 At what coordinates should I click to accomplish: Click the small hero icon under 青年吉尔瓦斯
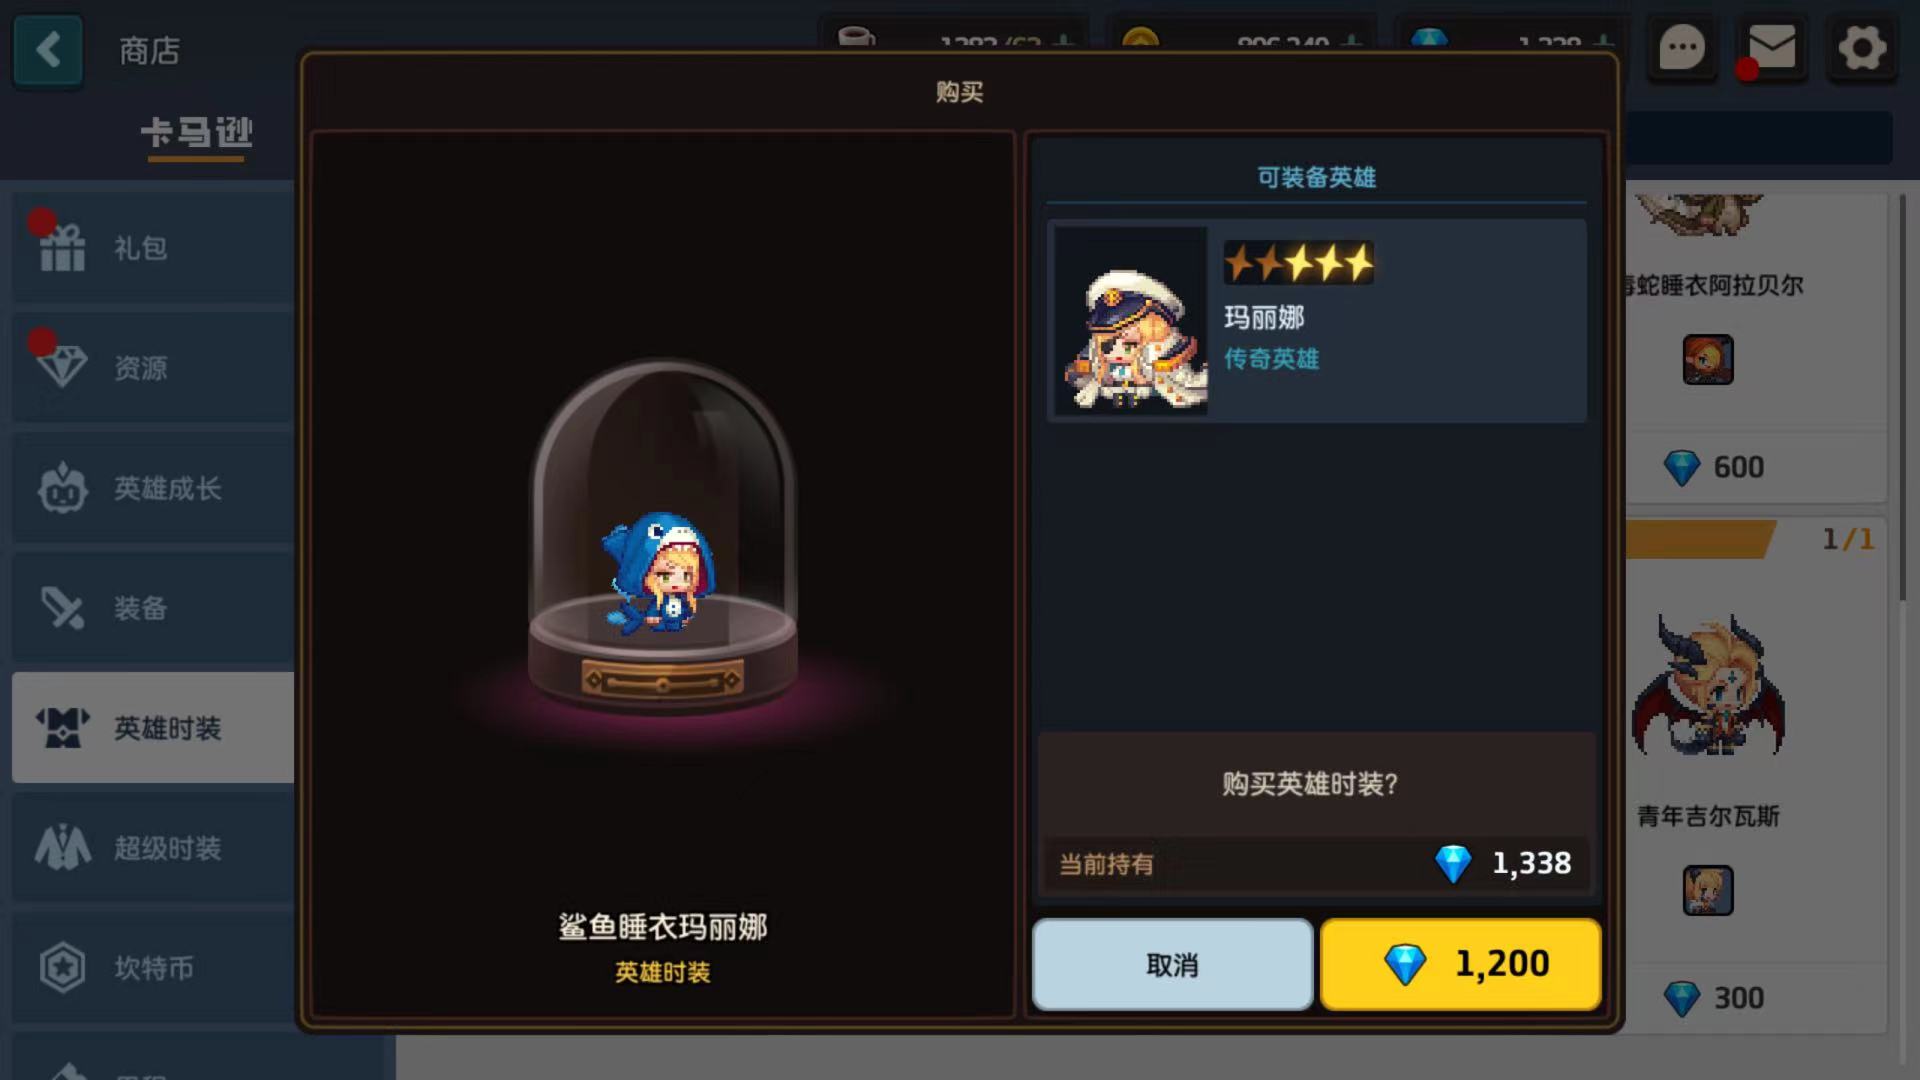pyautogui.click(x=1708, y=890)
